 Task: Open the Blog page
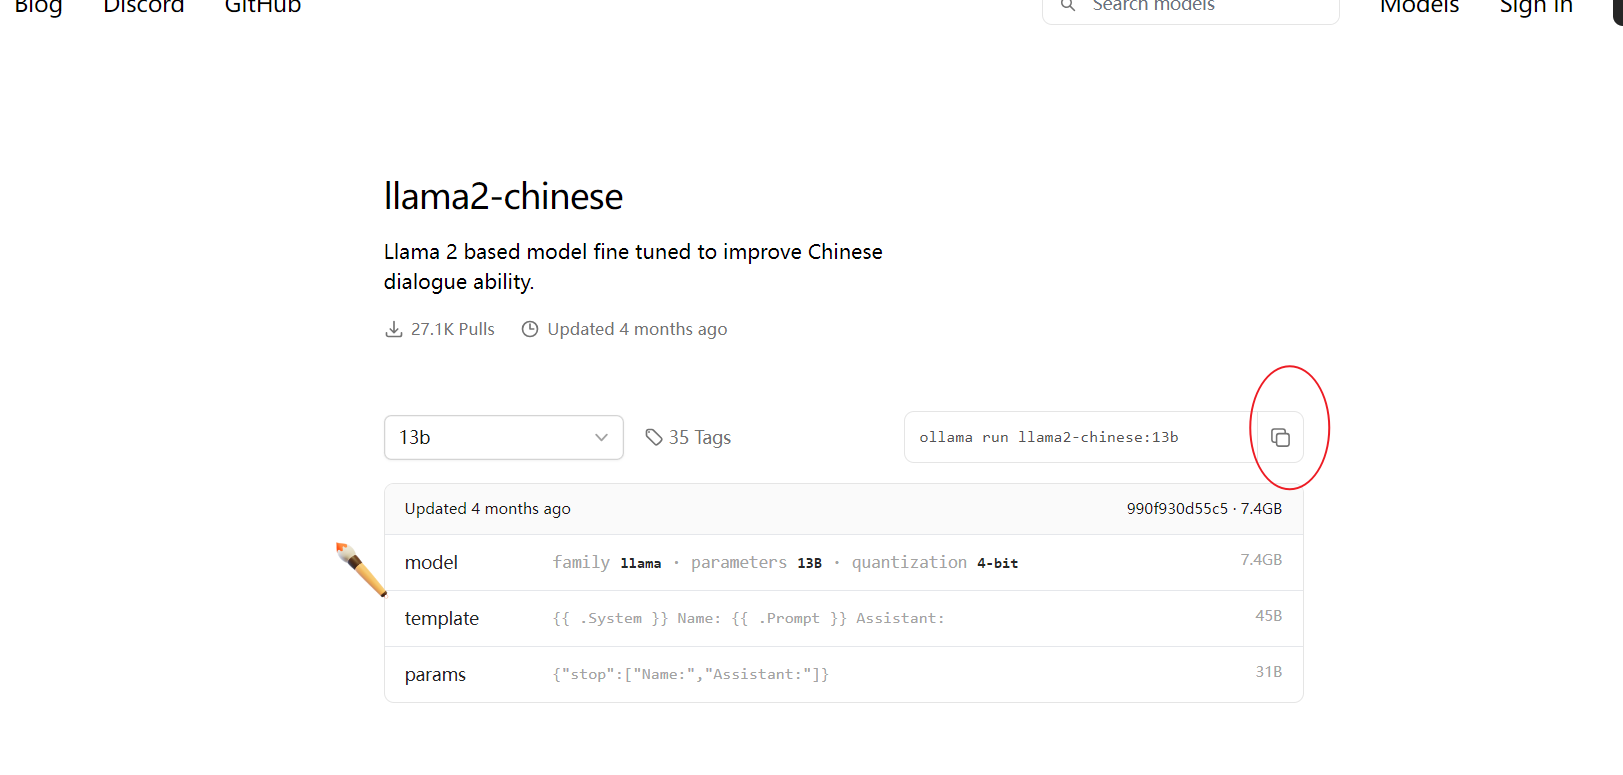[x=38, y=6]
